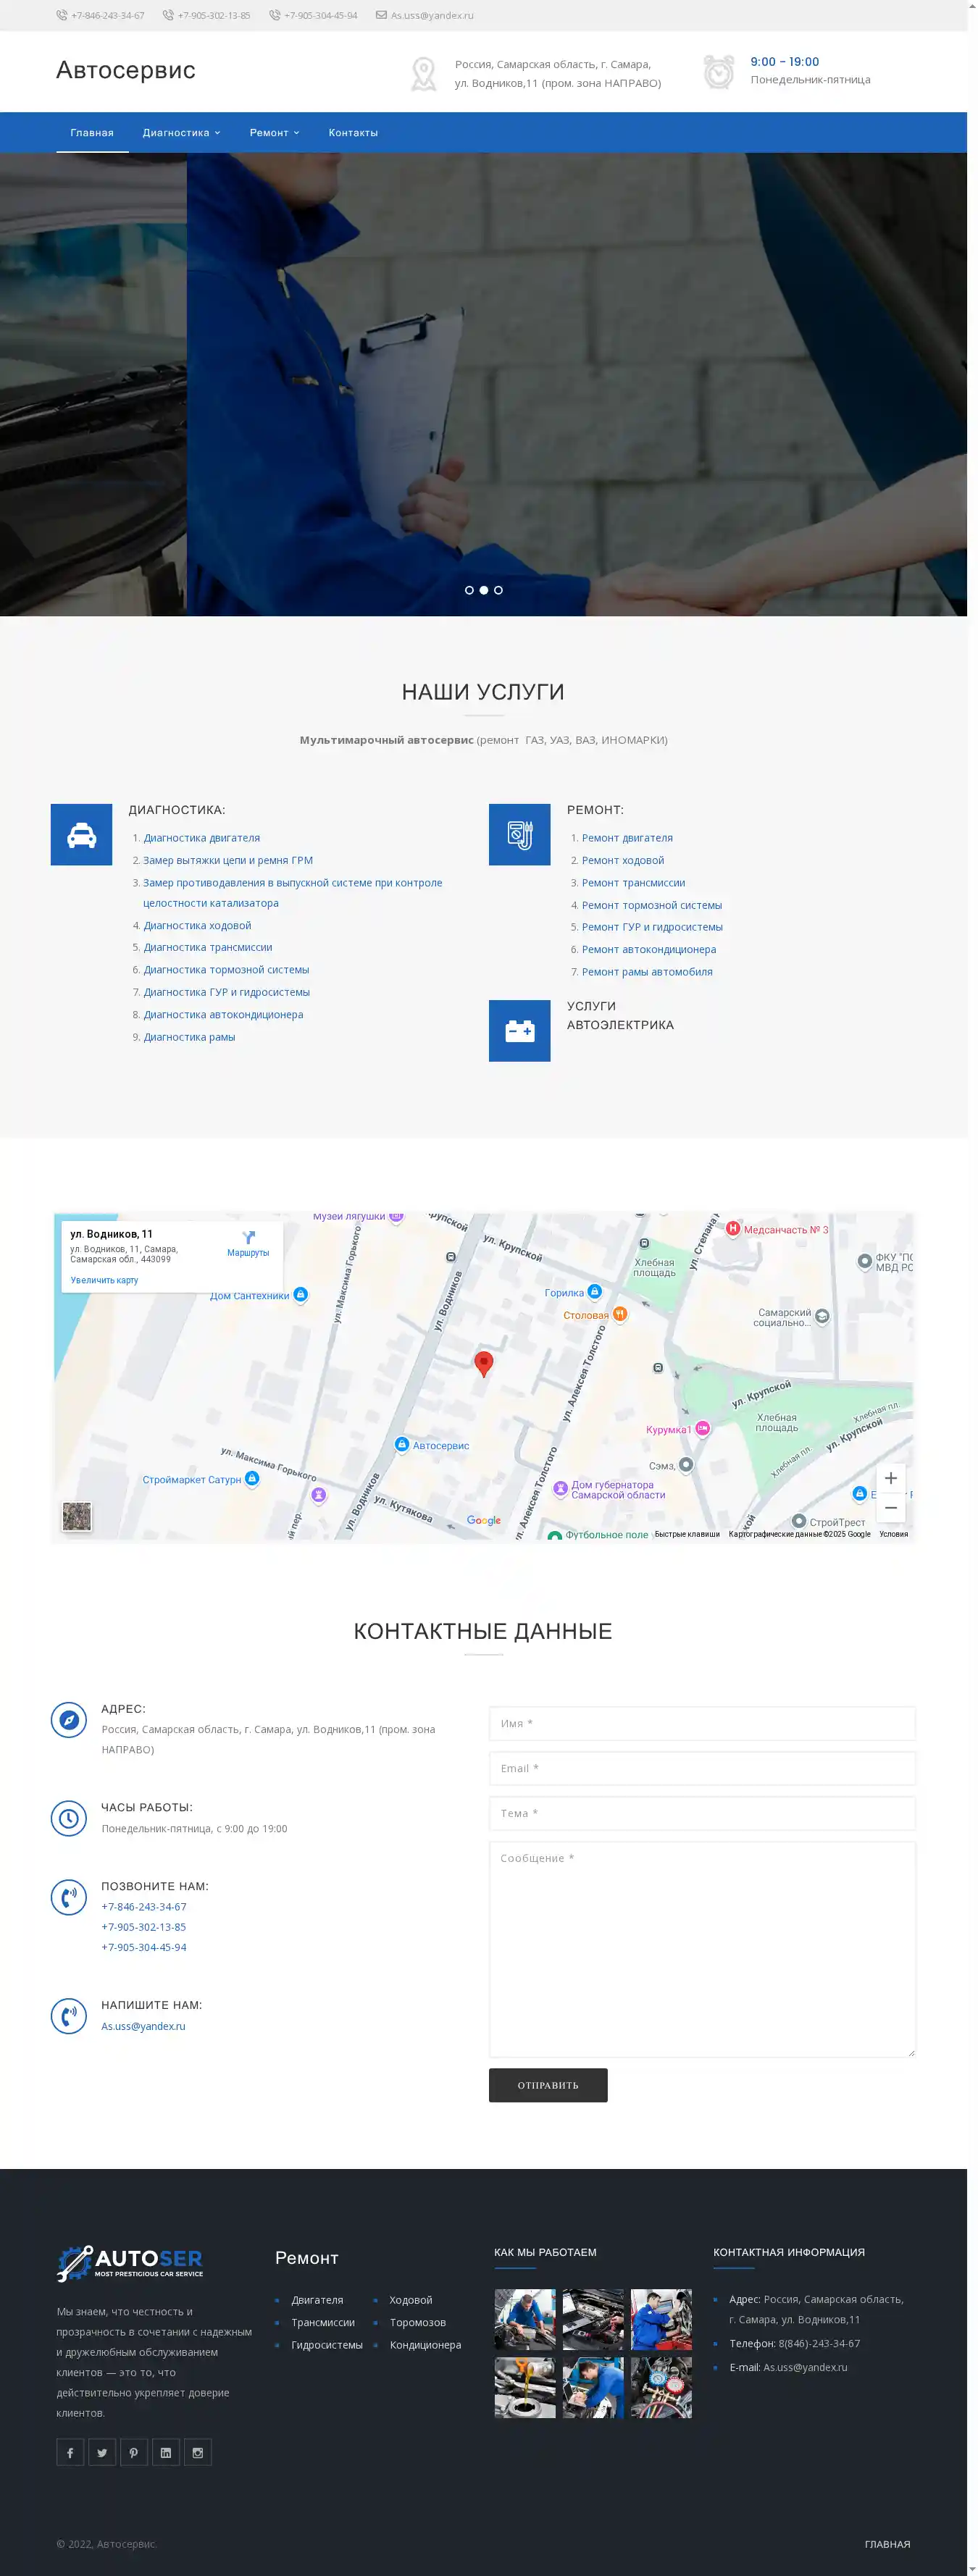Expand the Ремонт navigation dropdown
This screenshot has width=978, height=2576.
[274, 133]
